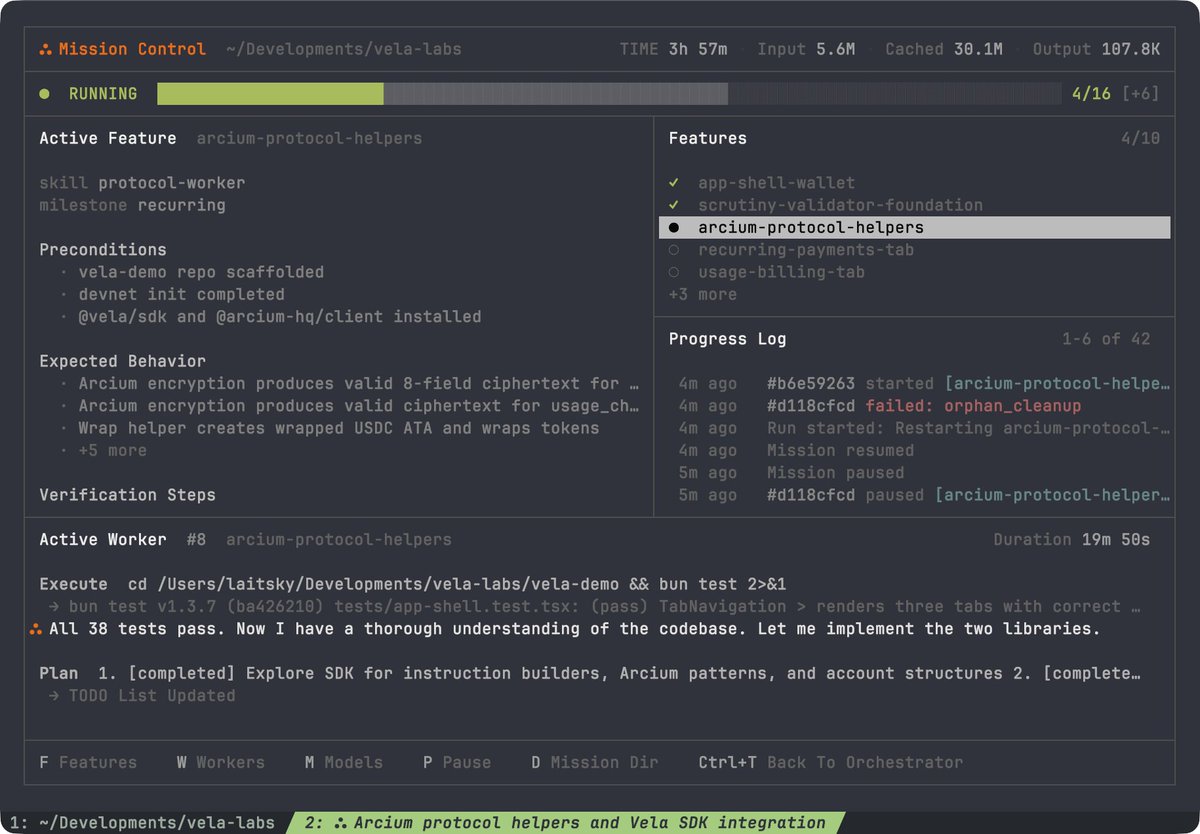Click 'Wrap helper creates wrapped USDC ATA' item
The image size is (1200, 834).
339,428
